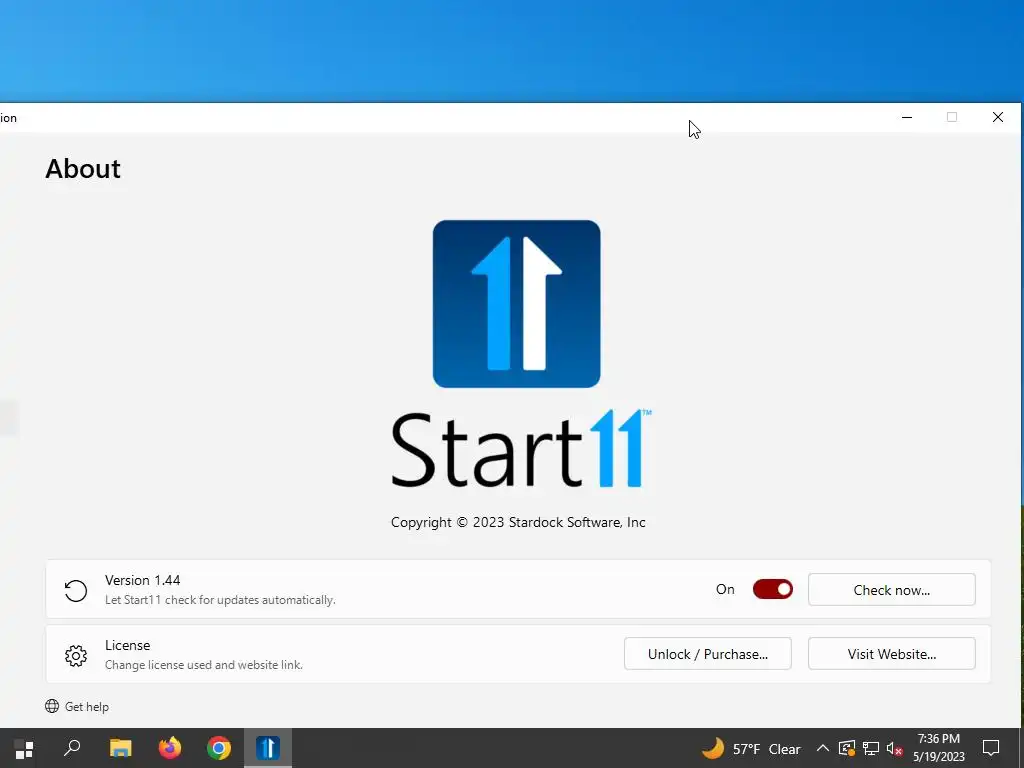The width and height of the screenshot is (1024, 768).
Task: Select Start11 app icon in taskbar
Action: point(268,748)
